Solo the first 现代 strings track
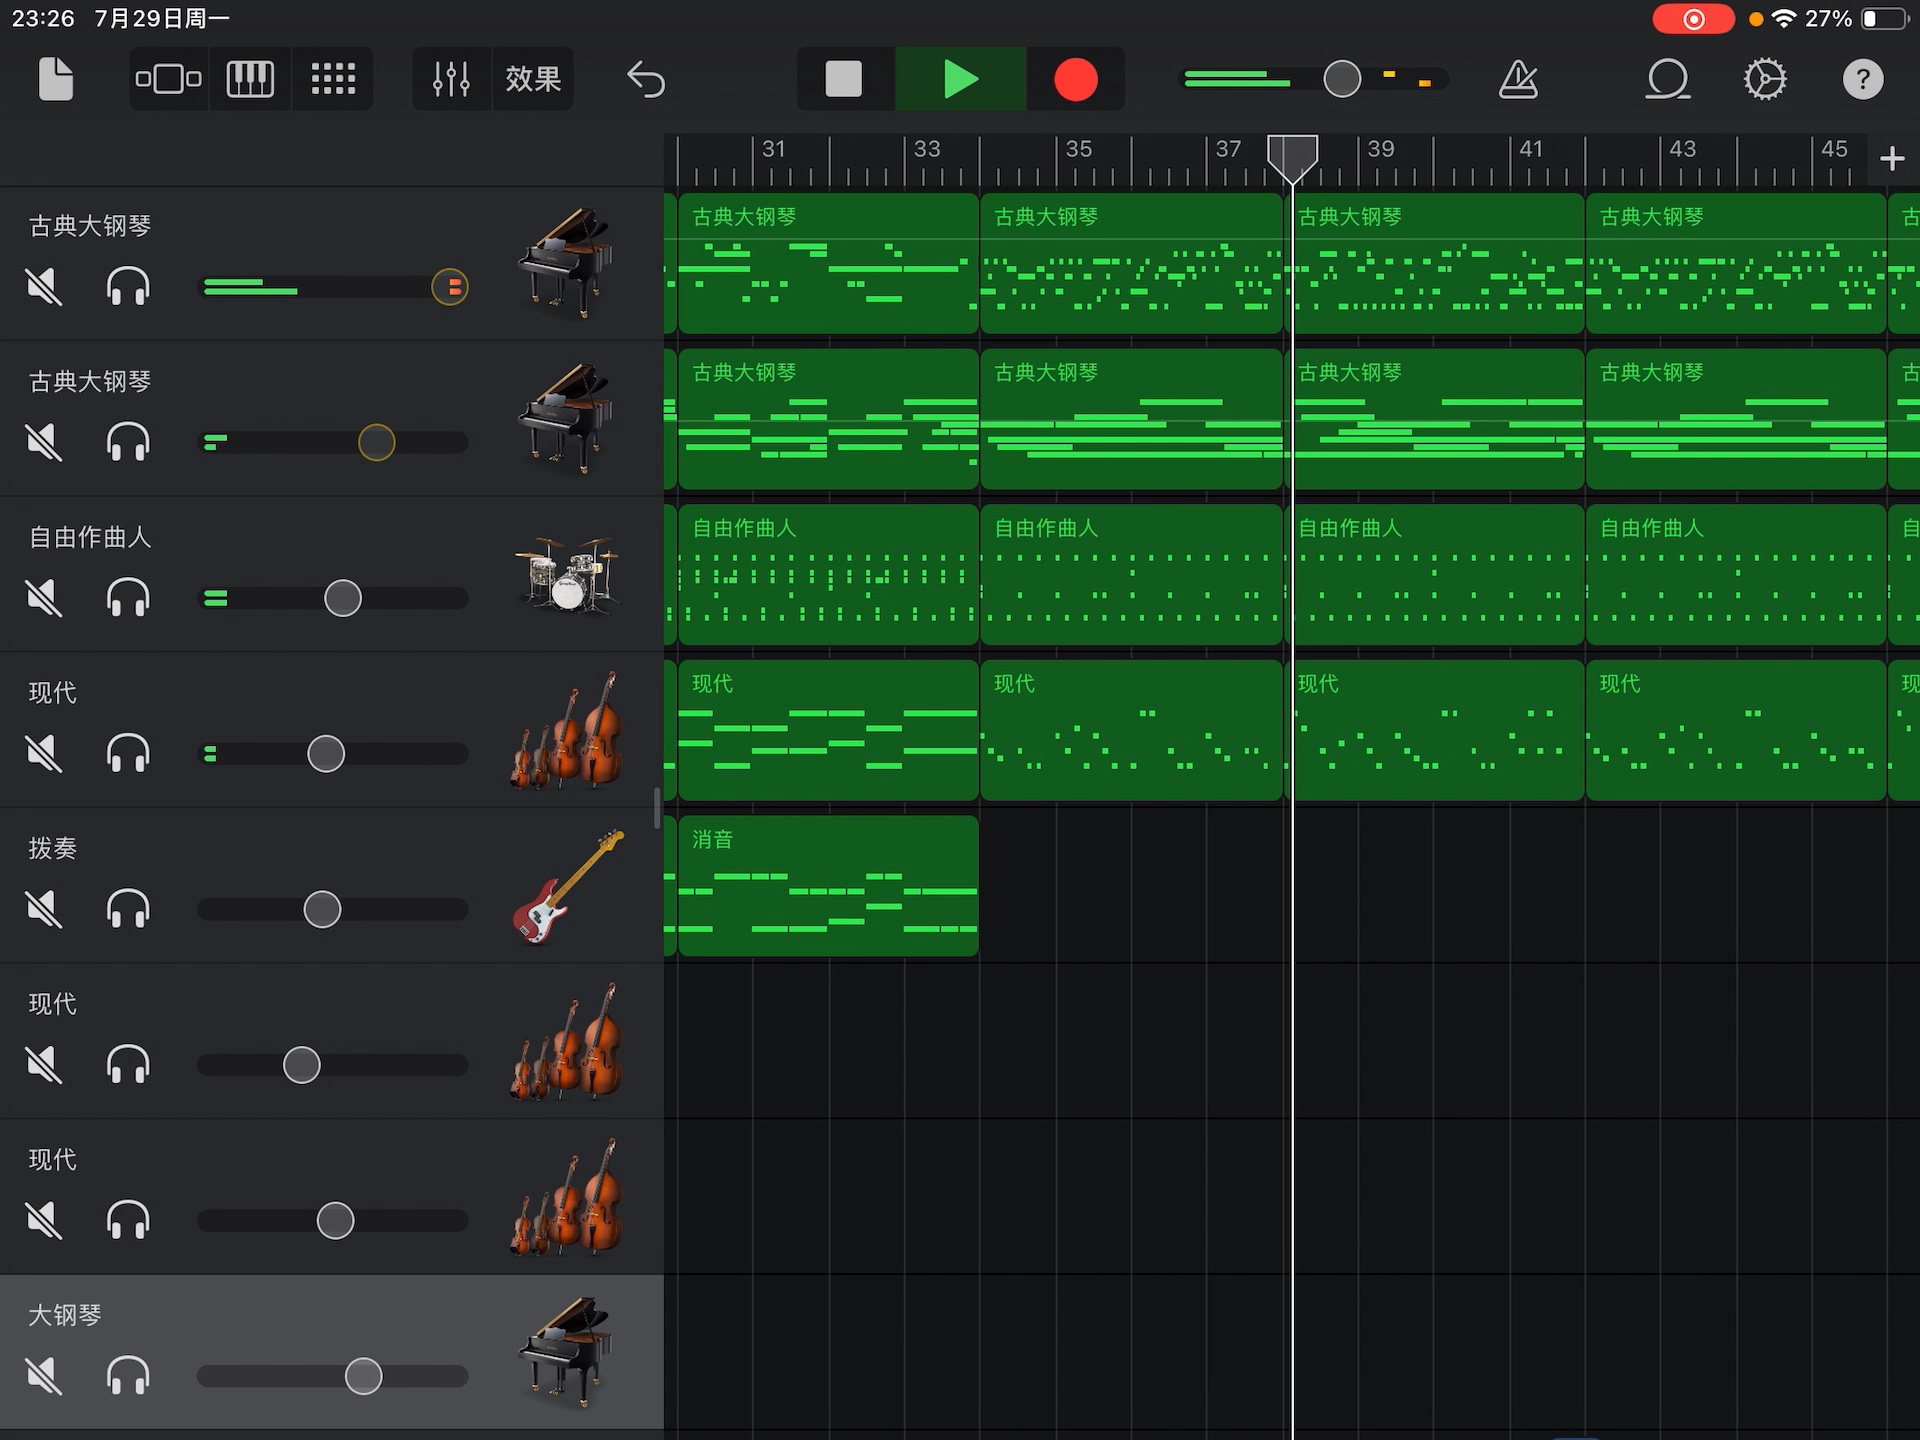Image resolution: width=1920 pixels, height=1440 pixels. coord(128,753)
